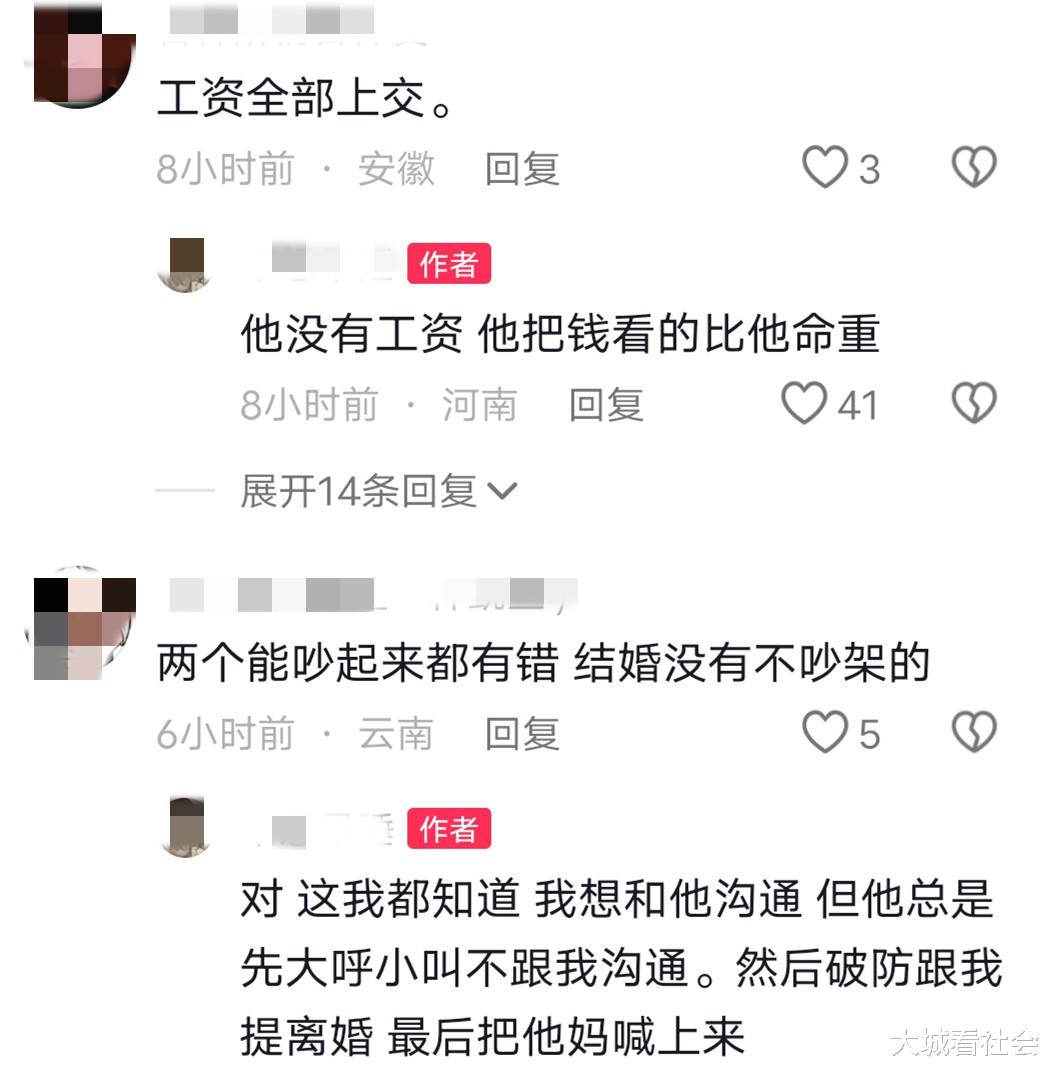Image resolution: width=1055 pixels, height=1077 pixels.
Task: Like the Yunnan comment with 5 likes
Action: pos(824,732)
